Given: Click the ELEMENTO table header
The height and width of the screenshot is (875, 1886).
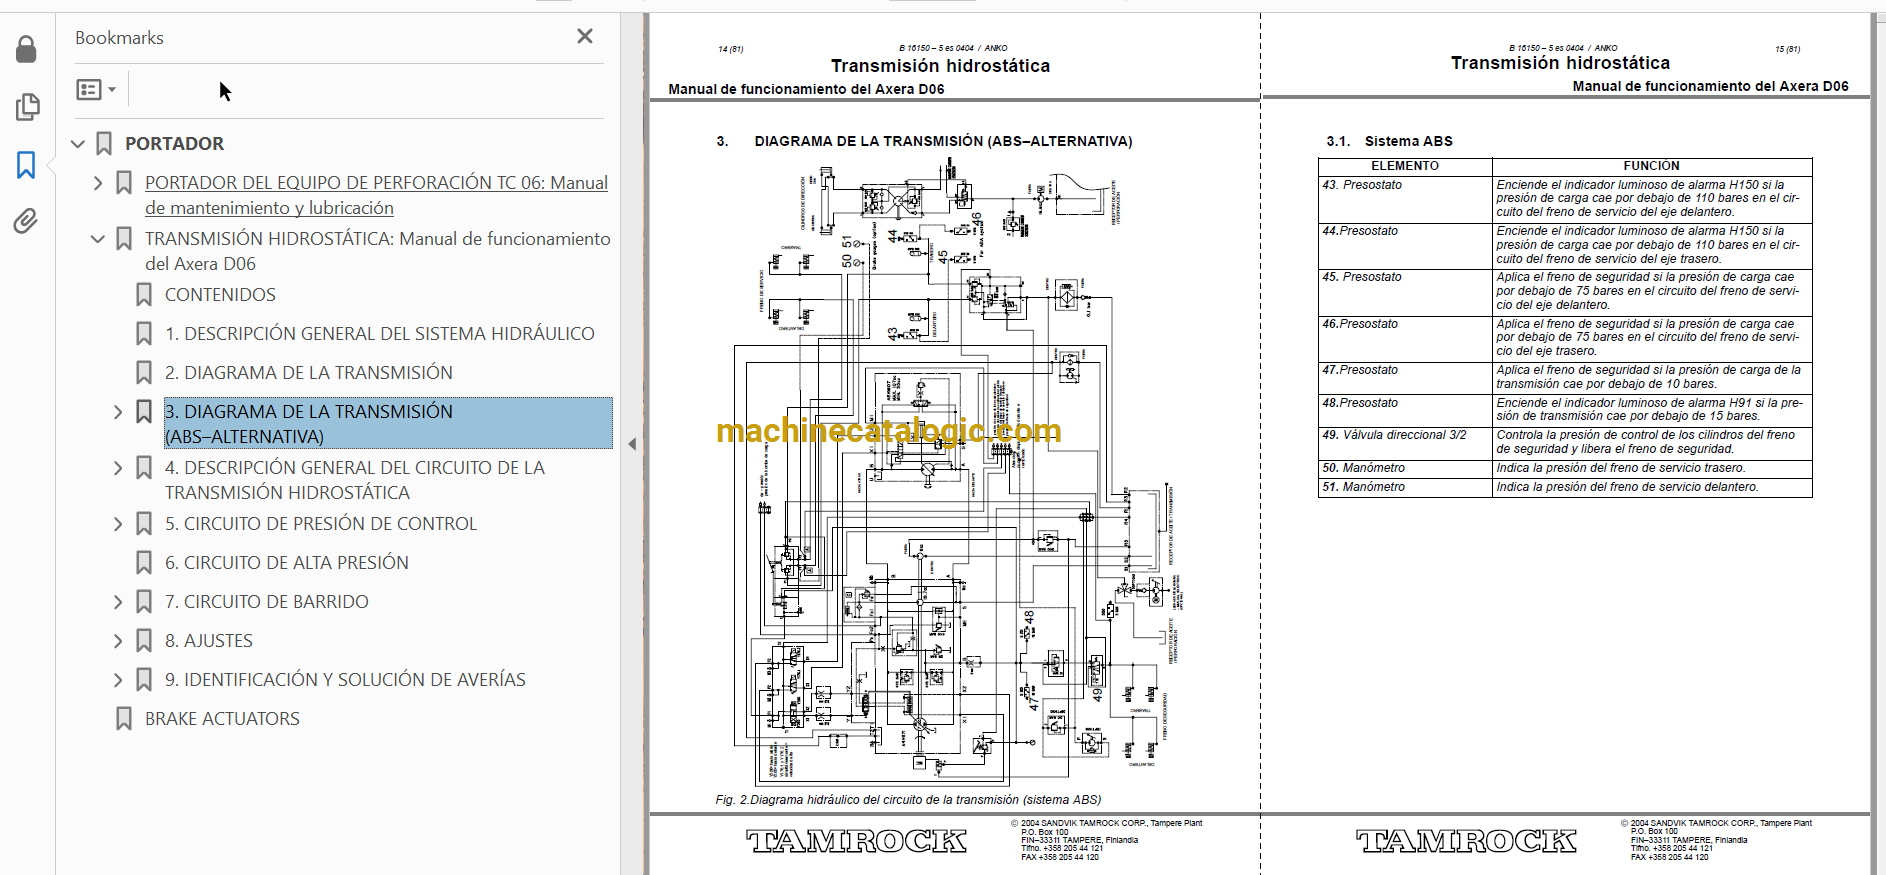Looking at the screenshot, I should click(x=1405, y=166).
